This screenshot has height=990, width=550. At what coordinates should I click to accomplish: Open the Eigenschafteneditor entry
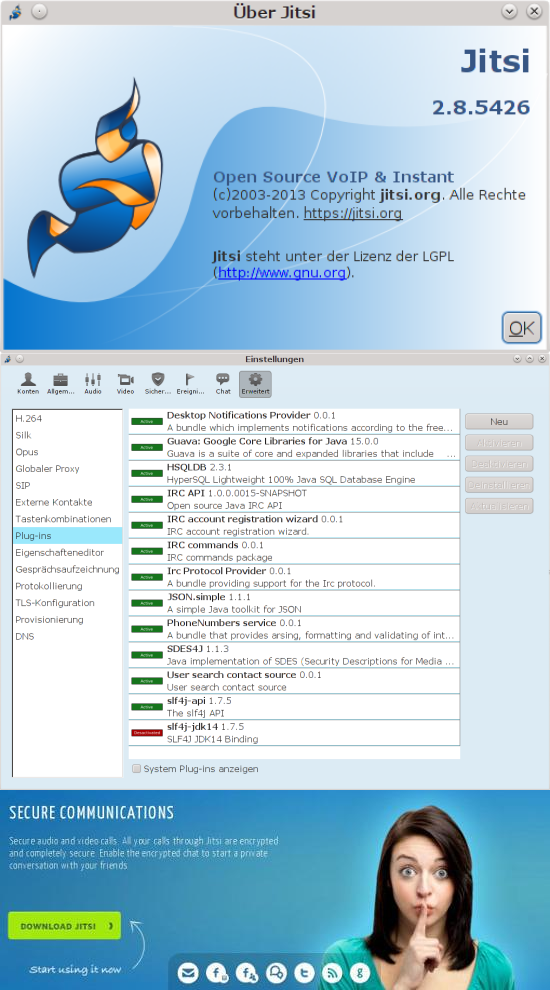(67, 552)
